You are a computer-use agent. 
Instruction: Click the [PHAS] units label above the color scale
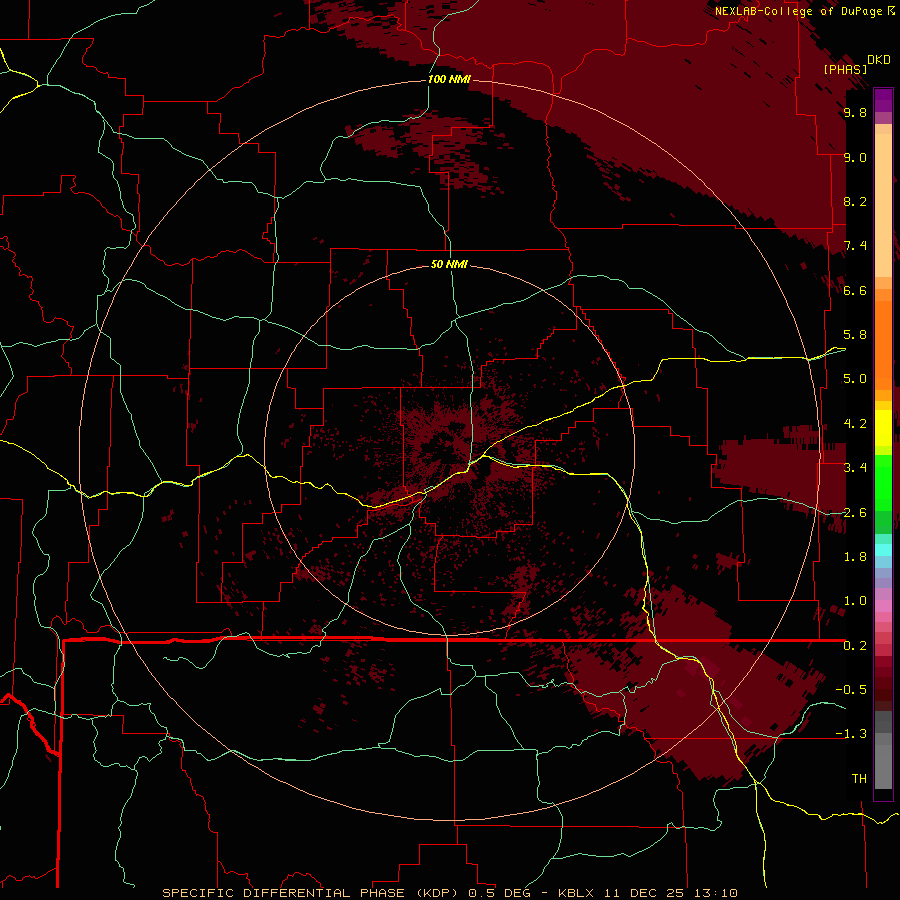pyautogui.click(x=845, y=69)
